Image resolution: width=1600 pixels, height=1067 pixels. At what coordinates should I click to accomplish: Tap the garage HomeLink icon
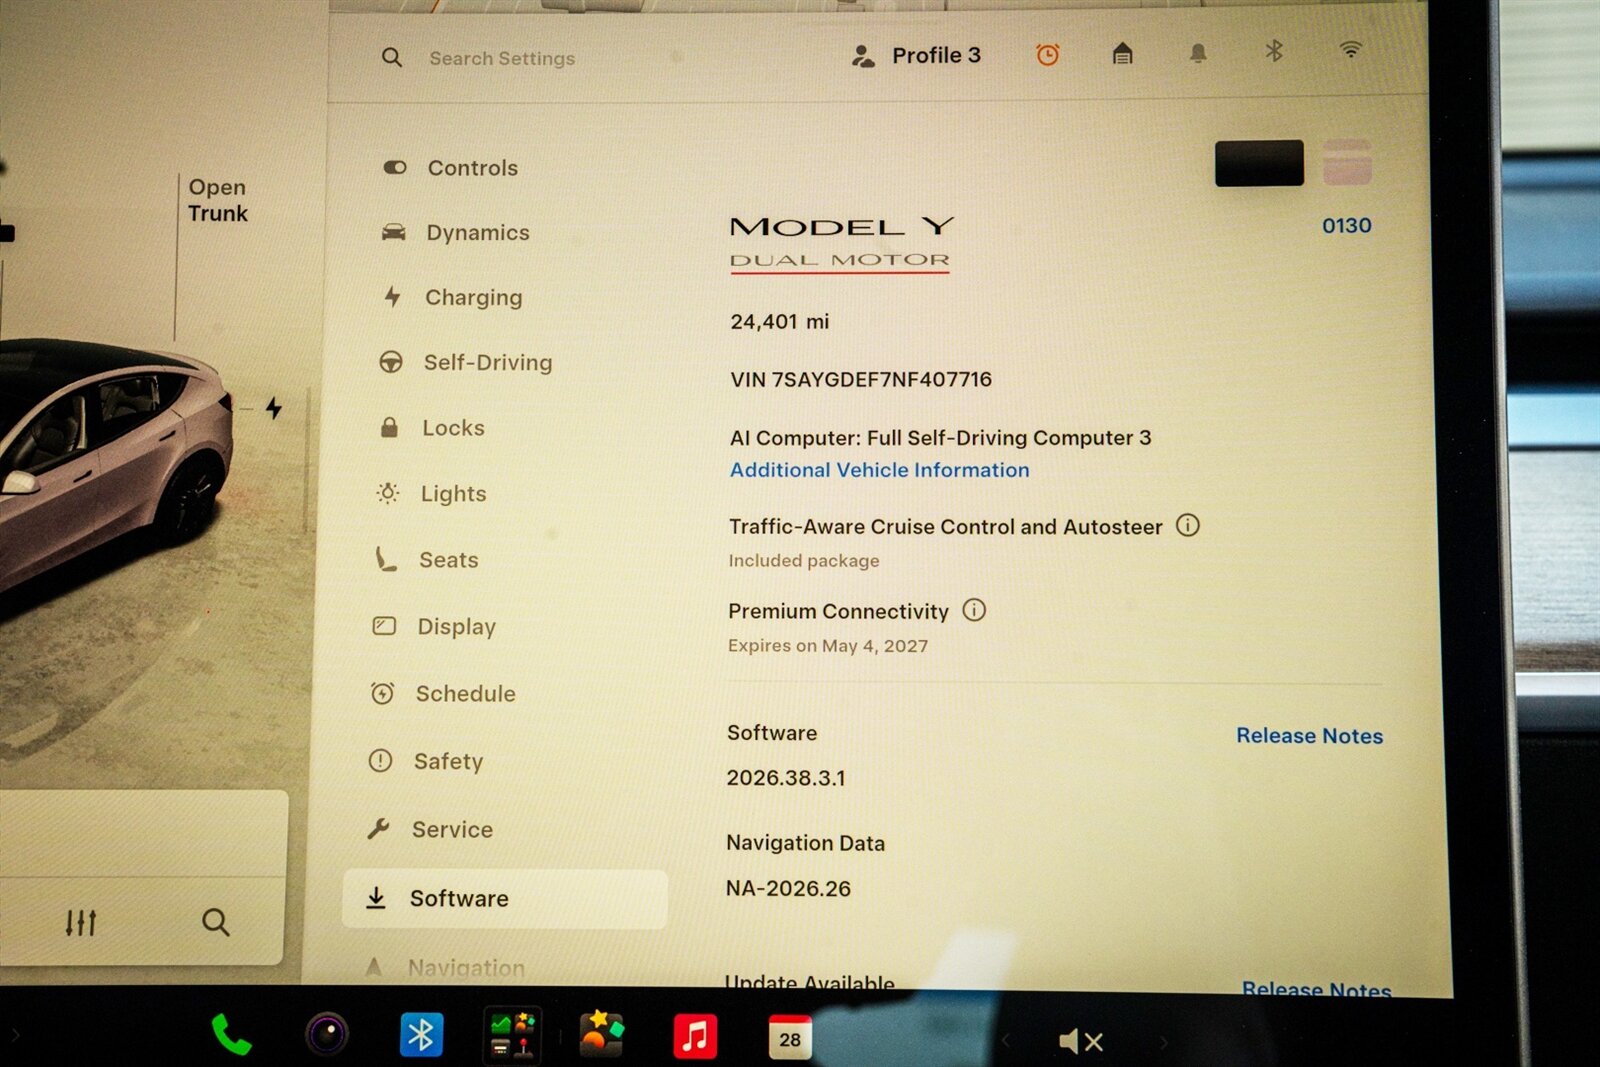point(1122,53)
